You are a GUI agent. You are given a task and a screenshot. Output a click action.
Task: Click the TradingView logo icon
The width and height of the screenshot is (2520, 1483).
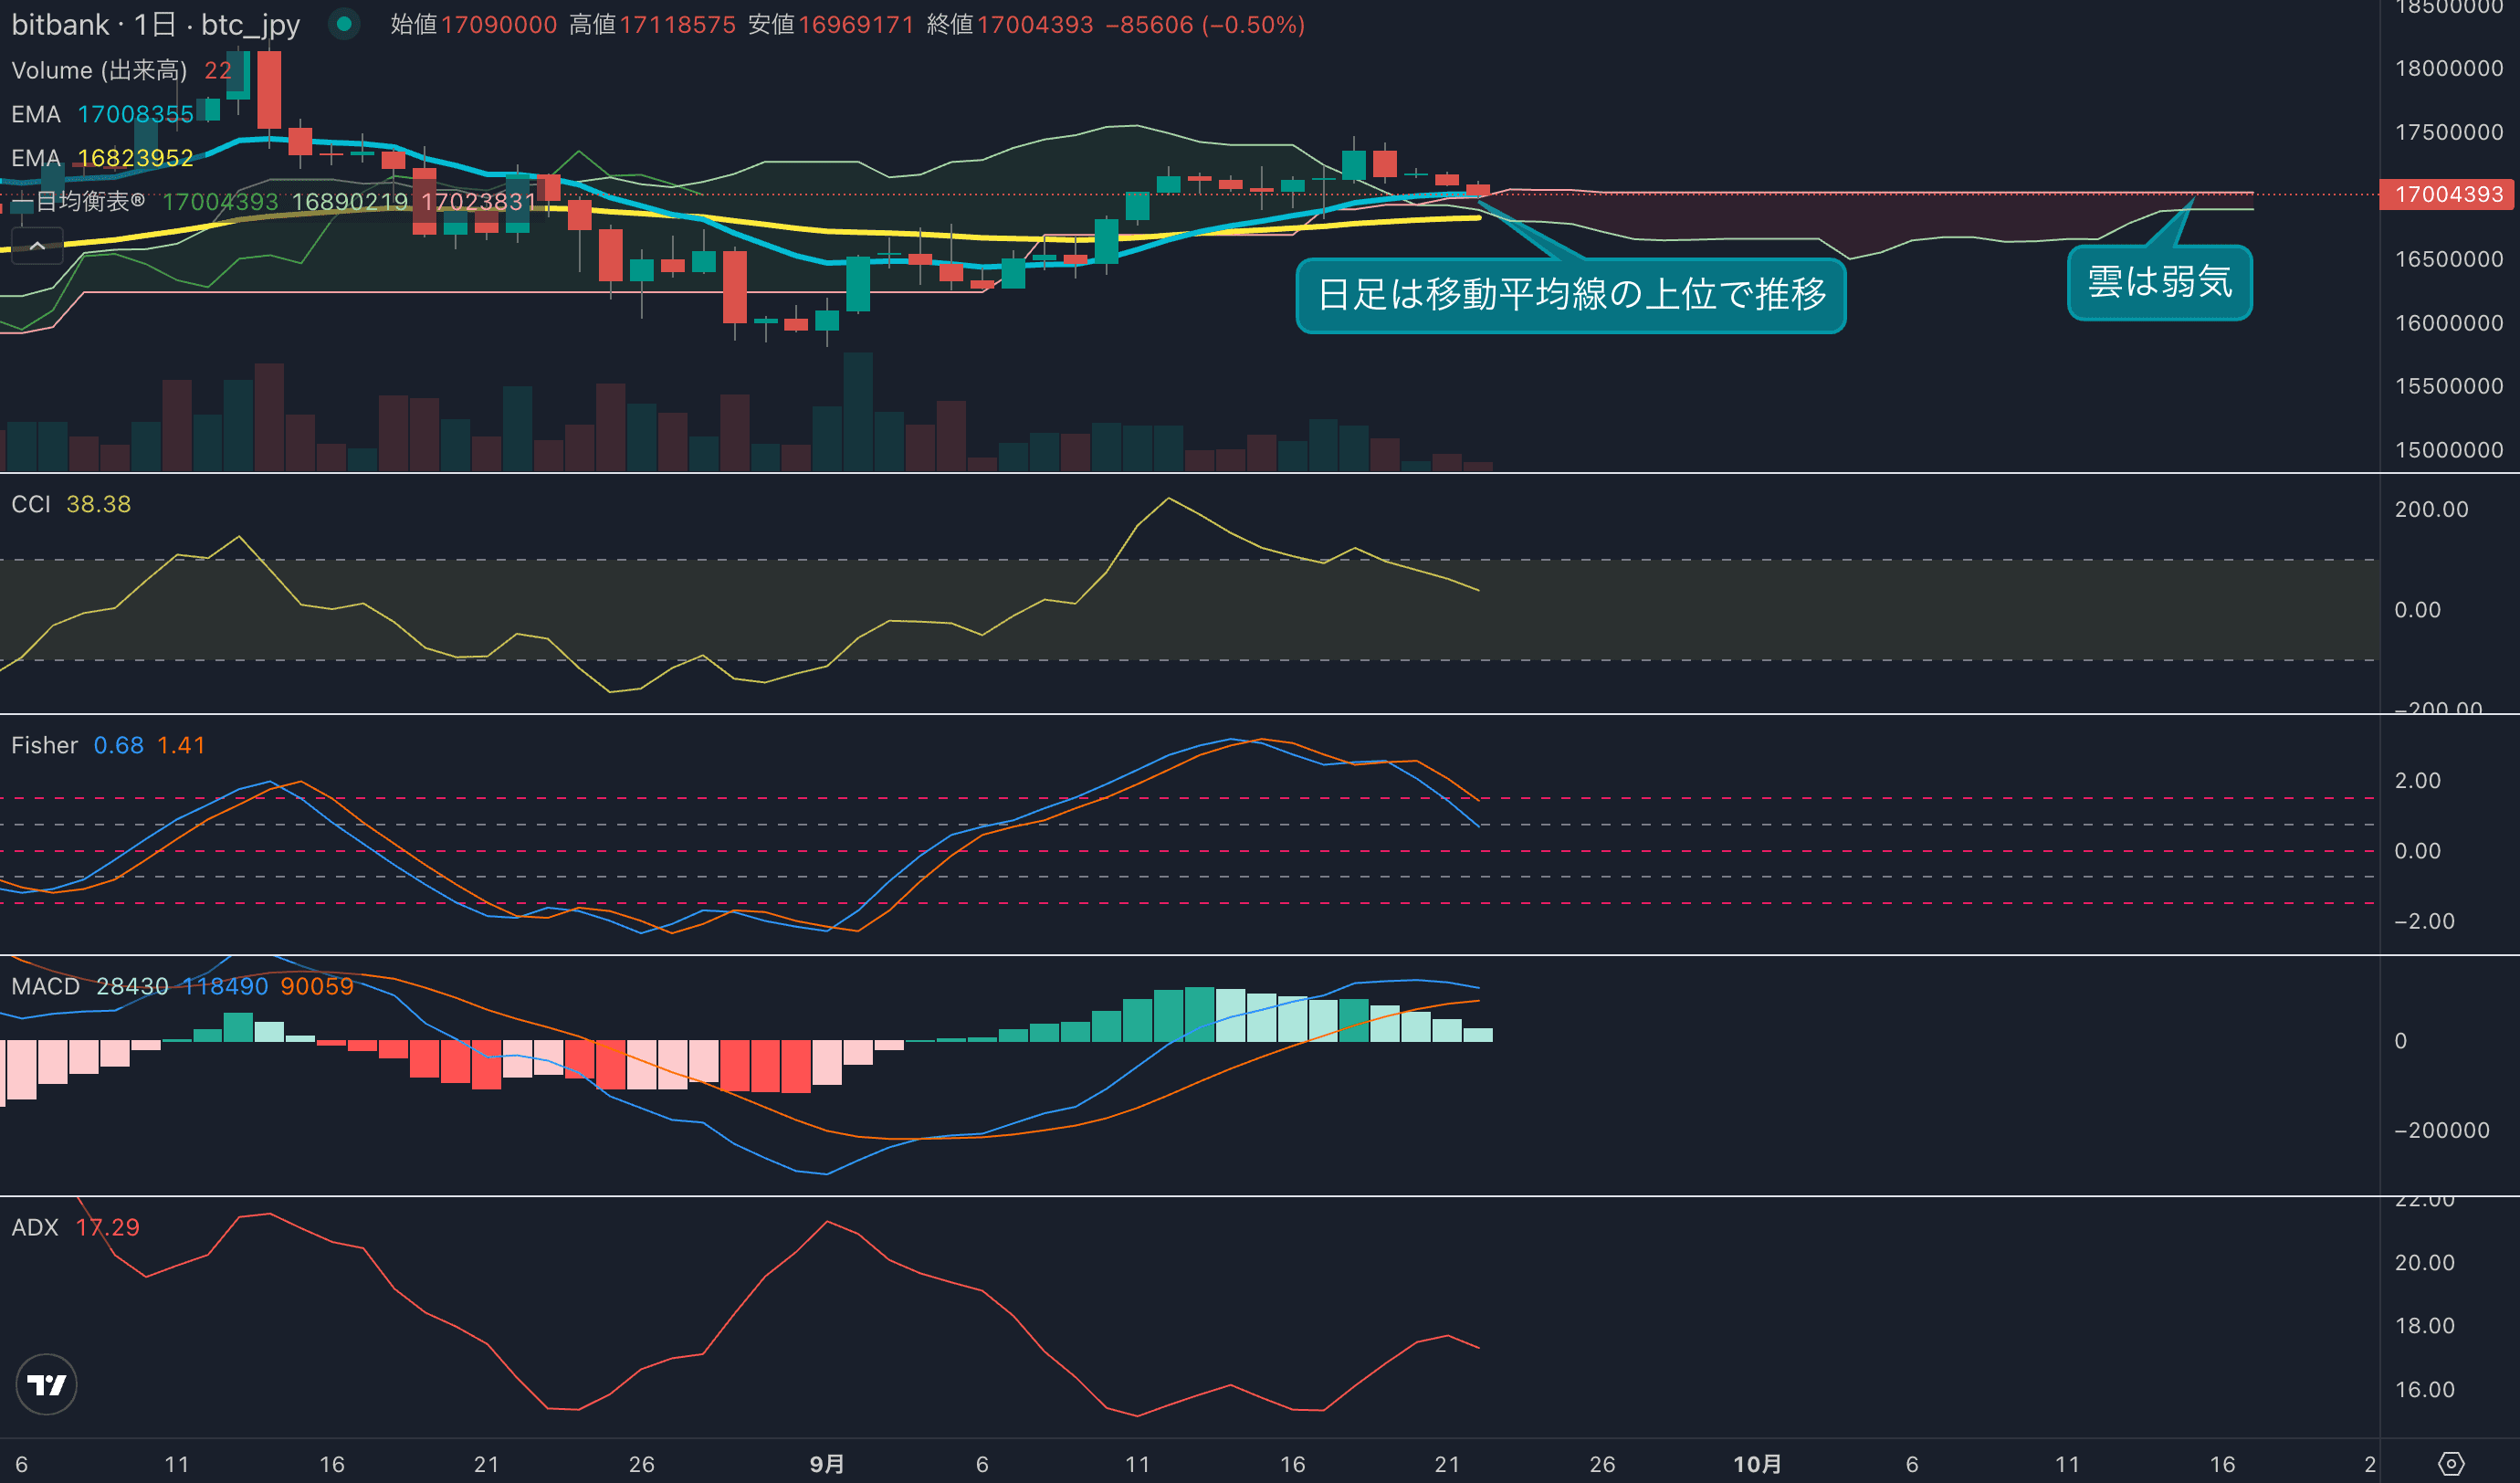[x=46, y=1384]
